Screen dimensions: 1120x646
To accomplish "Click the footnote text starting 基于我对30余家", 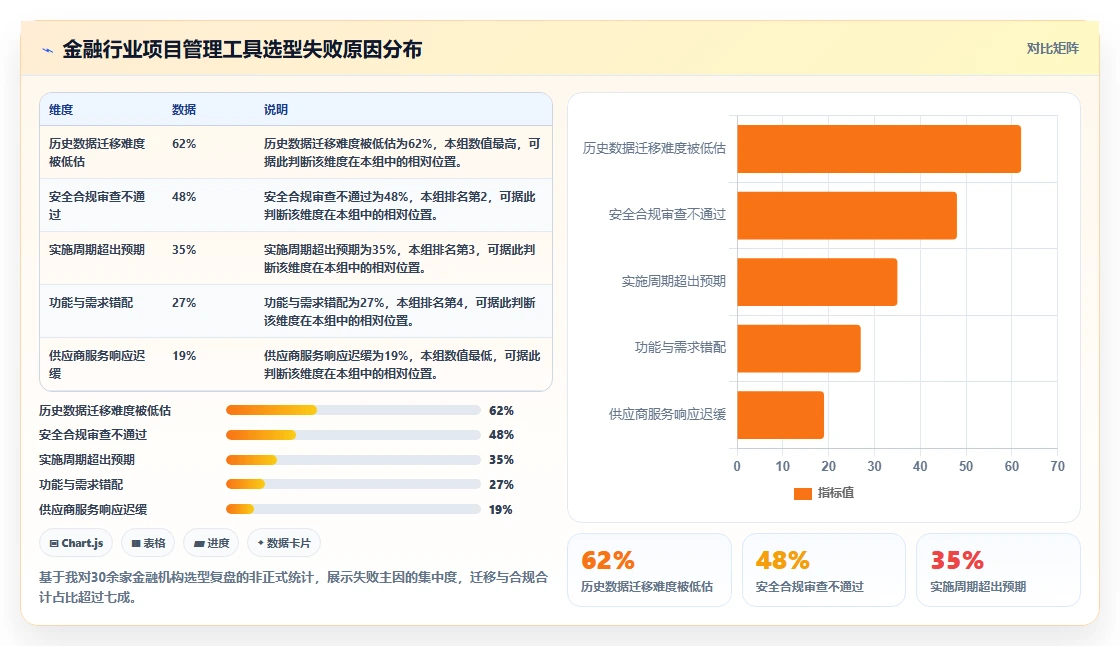I will (294, 587).
